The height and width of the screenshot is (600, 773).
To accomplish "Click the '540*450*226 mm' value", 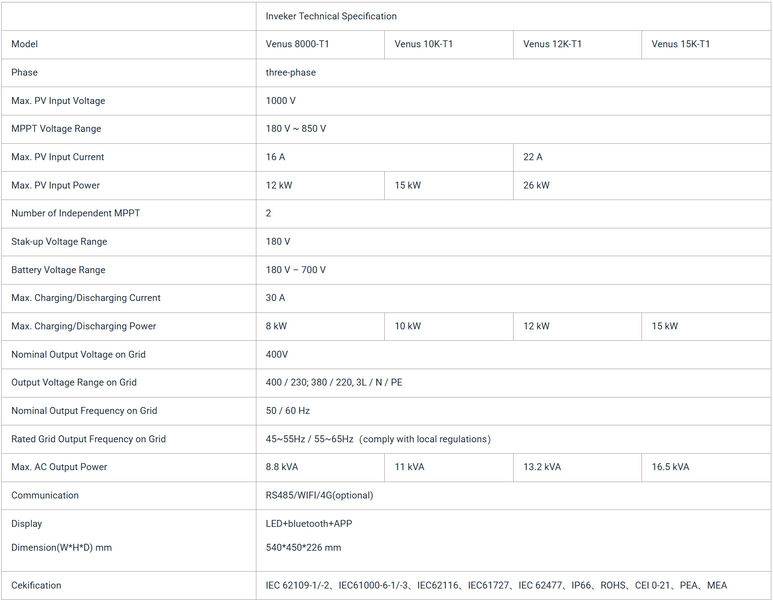I will coord(303,547).
